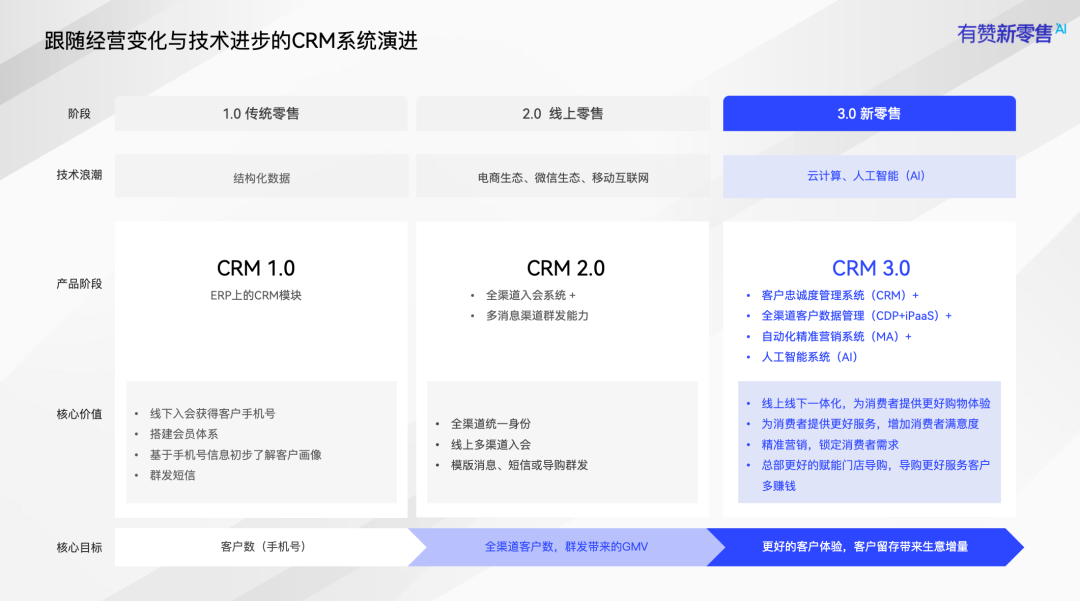Image resolution: width=1080 pixels, height=601 pixels.
Task: 点击左侧「核心价值」行标签
Action: pos(77,413)
